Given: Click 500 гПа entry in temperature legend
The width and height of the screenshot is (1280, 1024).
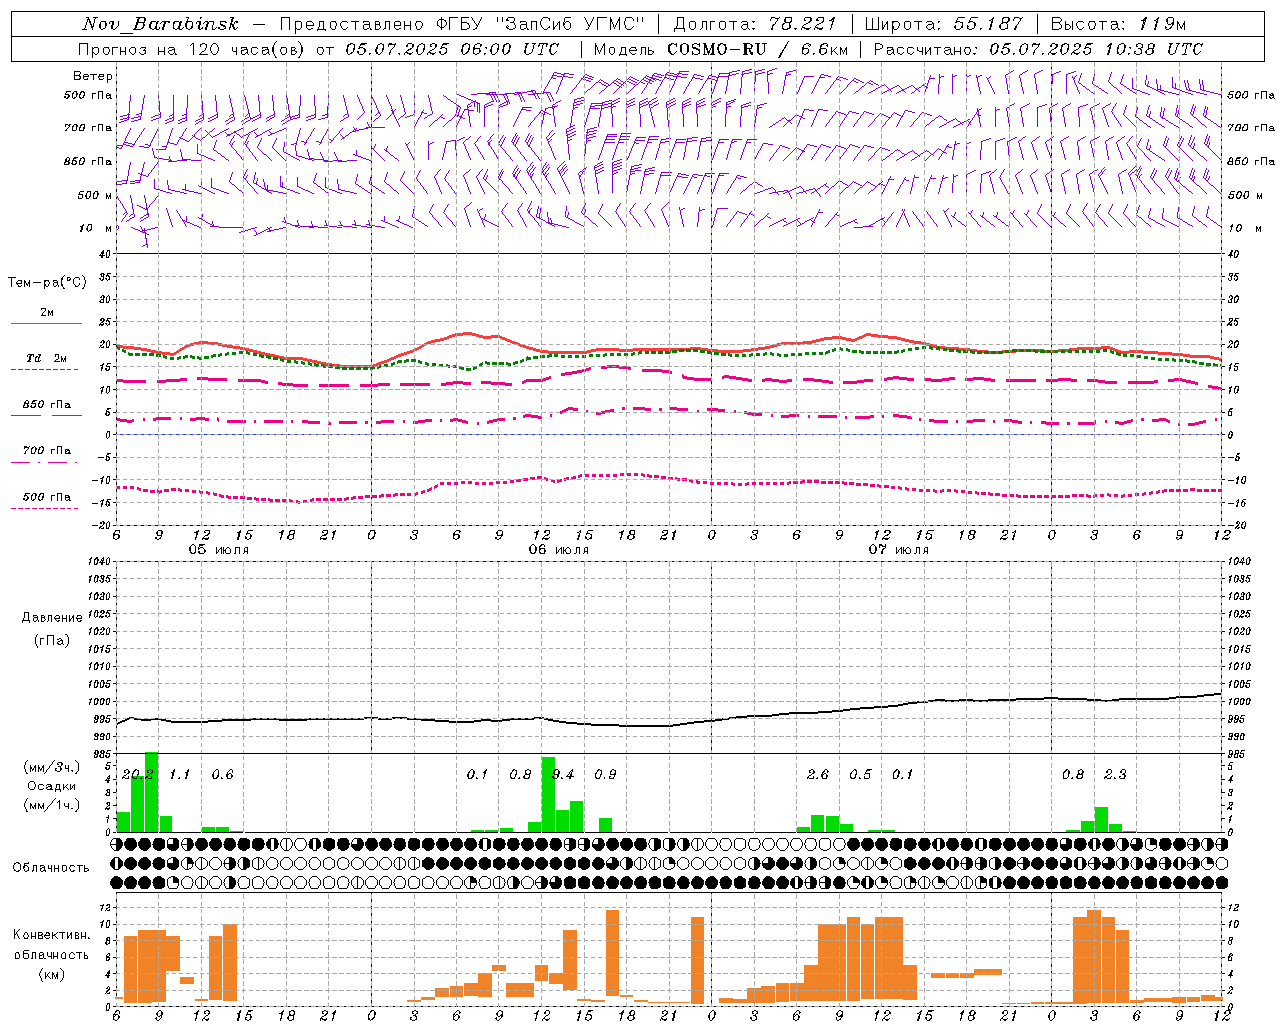Looking at the screenshot, I should [x=47, y=497].
